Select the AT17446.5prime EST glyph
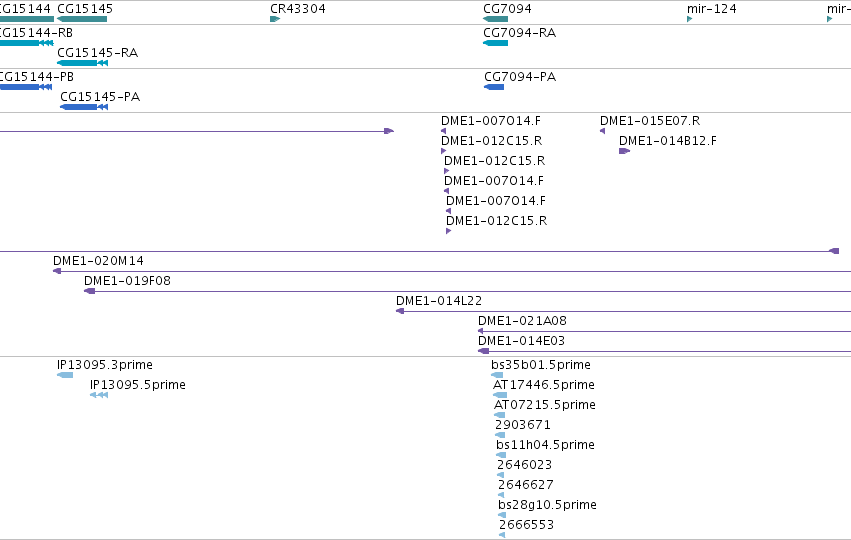Image resolution: width=851 pixels, height=540 pixels. pyautogui.click(x=500, y=395)
